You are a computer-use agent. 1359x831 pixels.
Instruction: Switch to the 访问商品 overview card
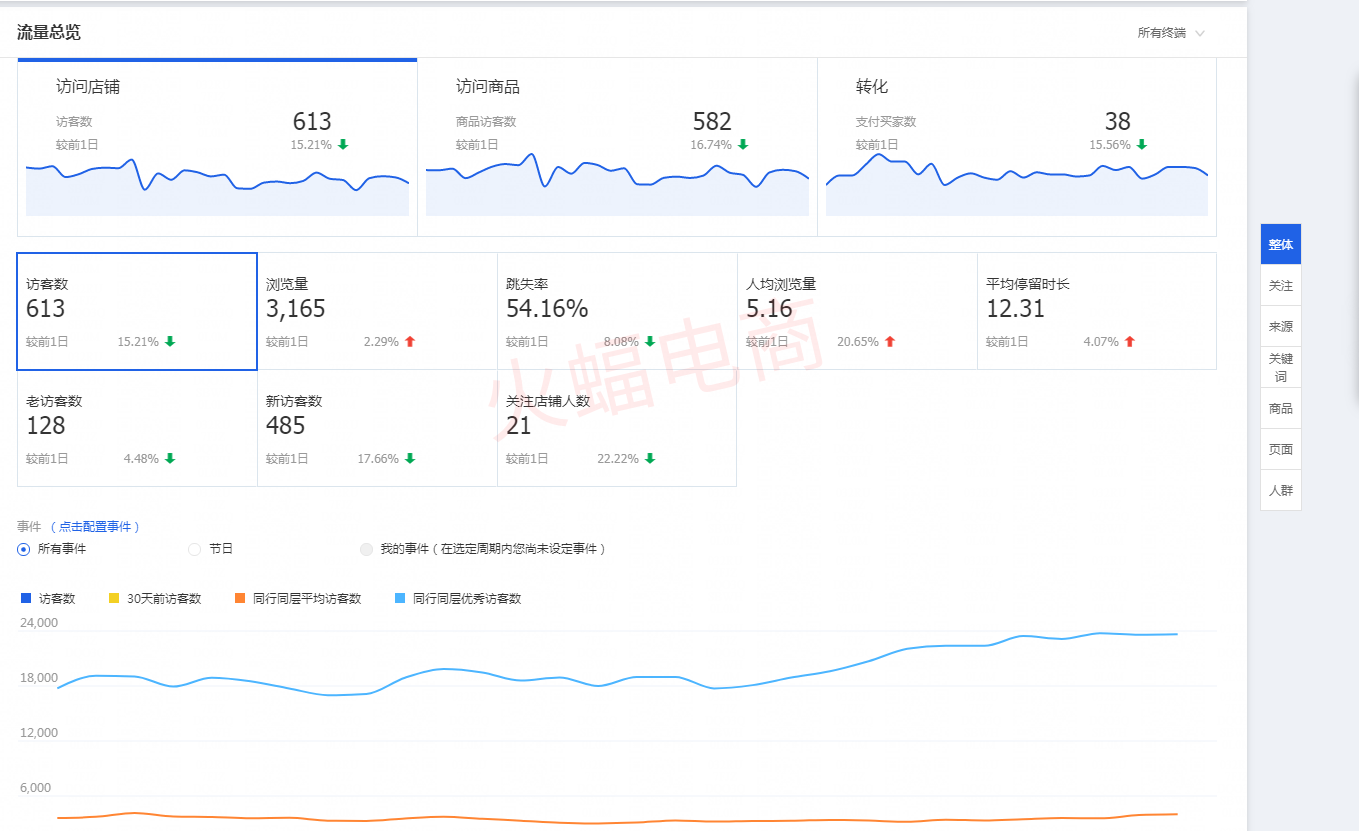617,147
